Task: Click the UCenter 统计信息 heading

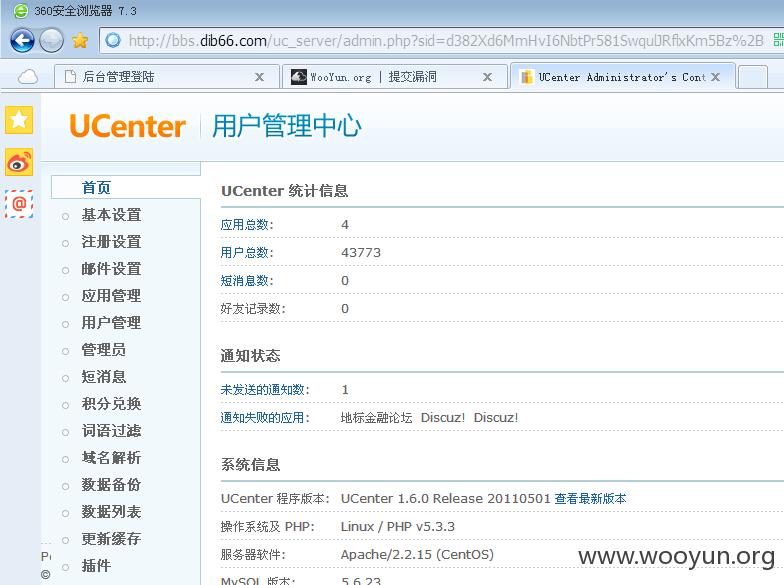Action: coord(284,191)
